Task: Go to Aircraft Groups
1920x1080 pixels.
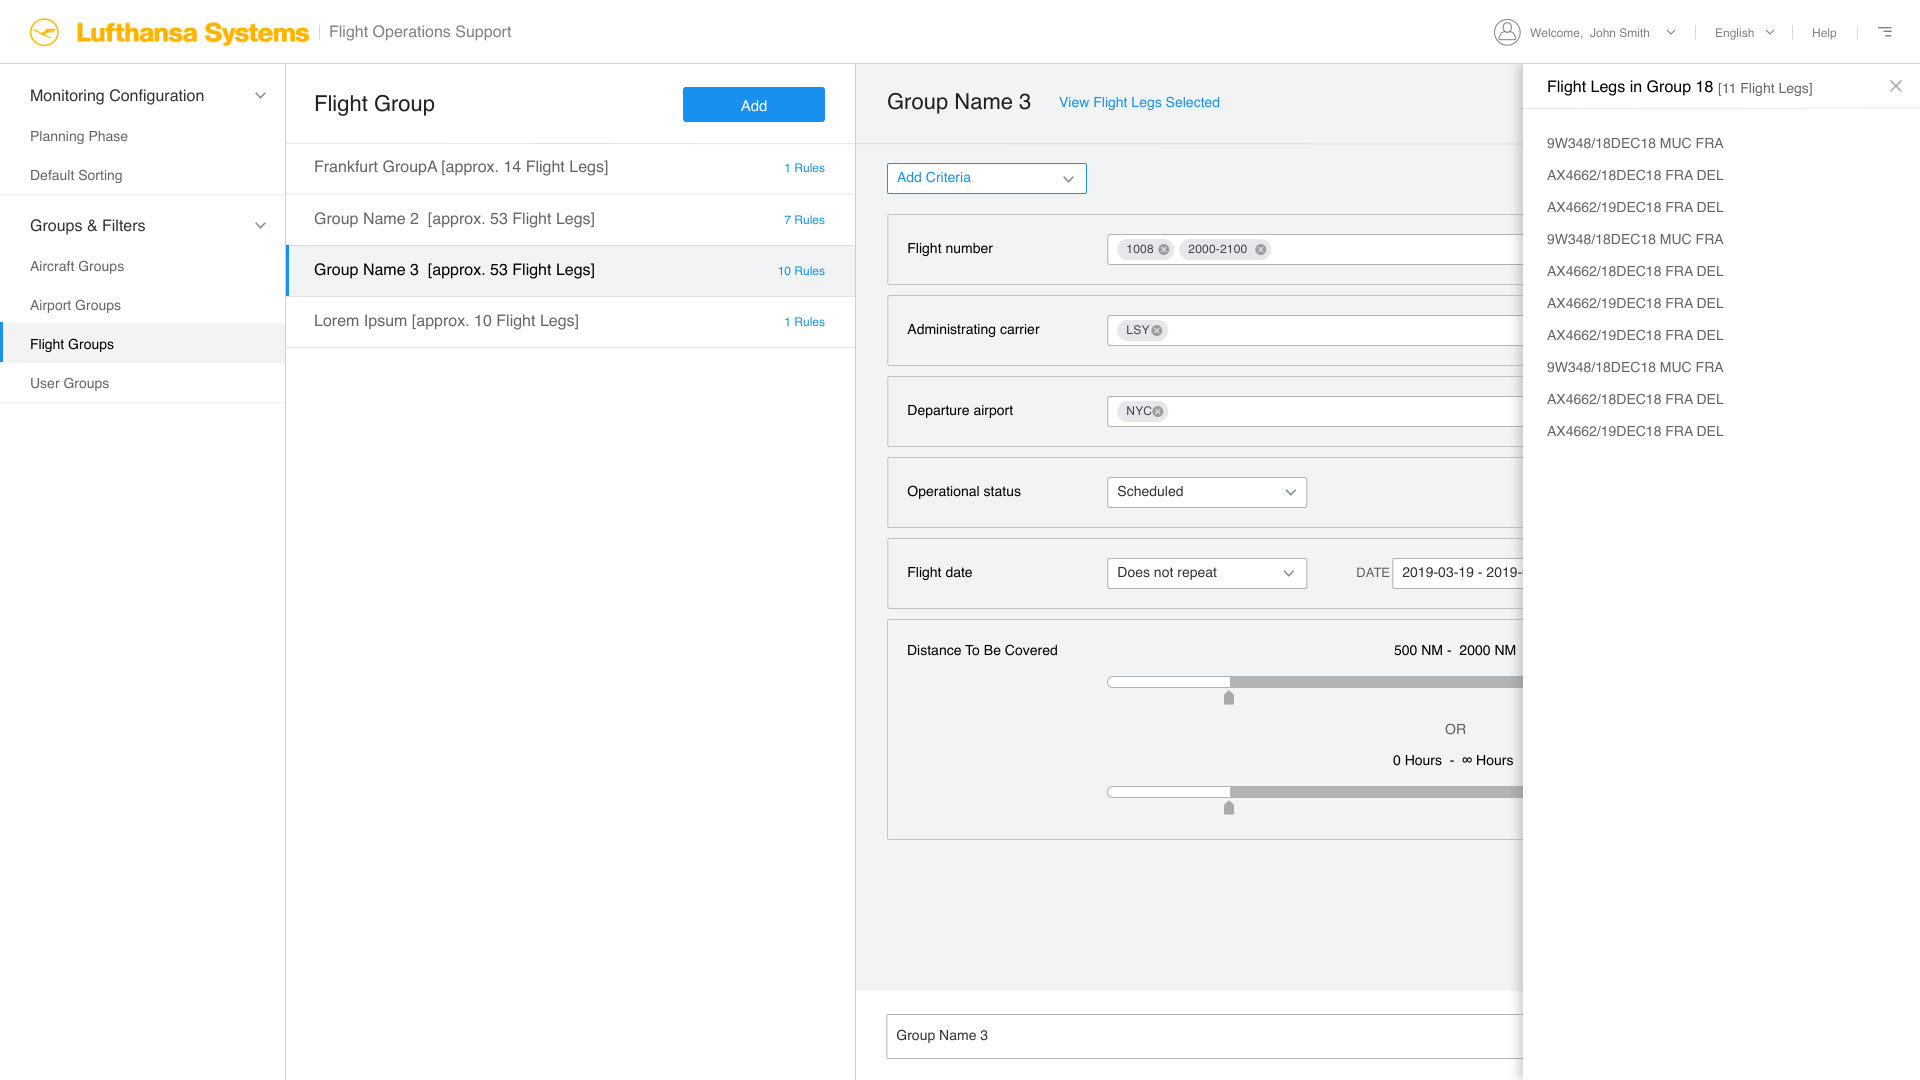Action: pyautogui.click(x=77, y=267)
